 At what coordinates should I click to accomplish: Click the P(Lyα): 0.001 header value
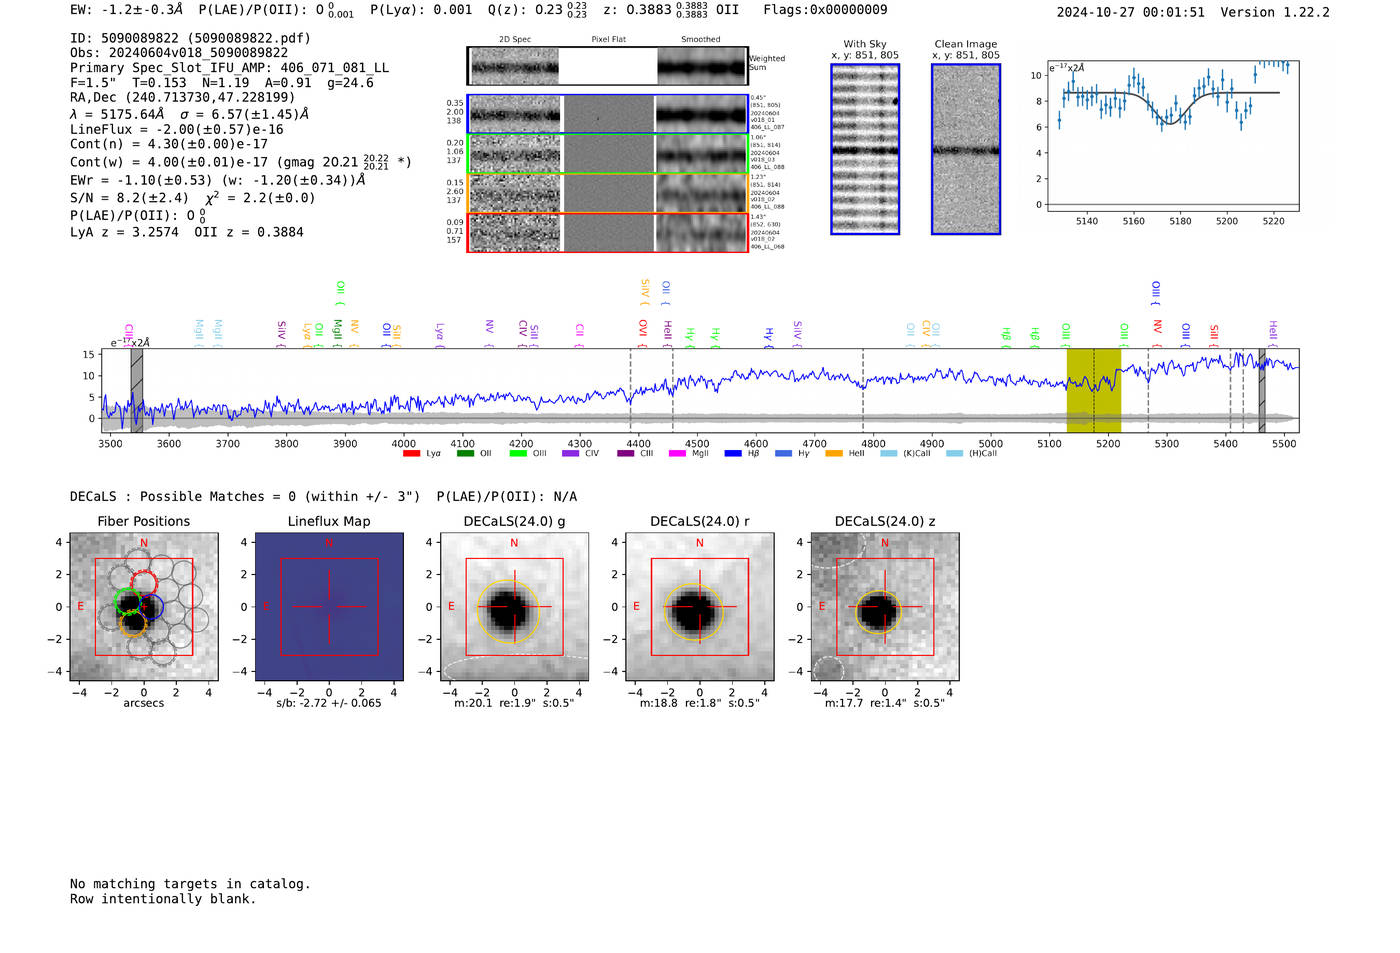pyautogui.click(x=421, y=10)
